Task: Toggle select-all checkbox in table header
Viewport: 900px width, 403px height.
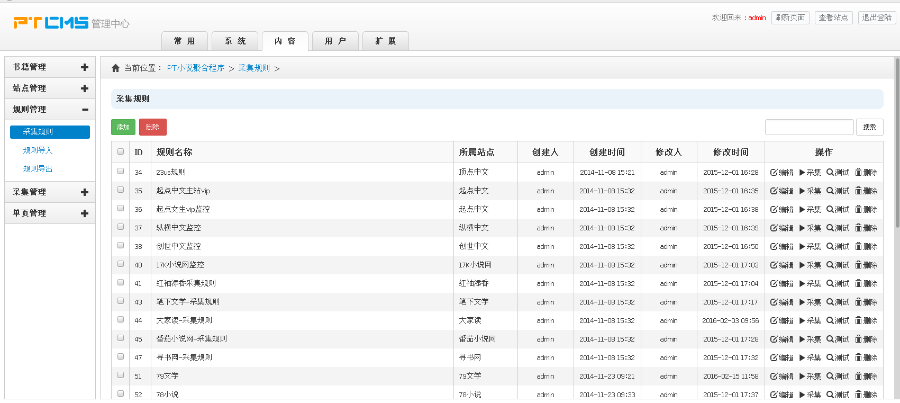Action: click(x=121, y=152)
